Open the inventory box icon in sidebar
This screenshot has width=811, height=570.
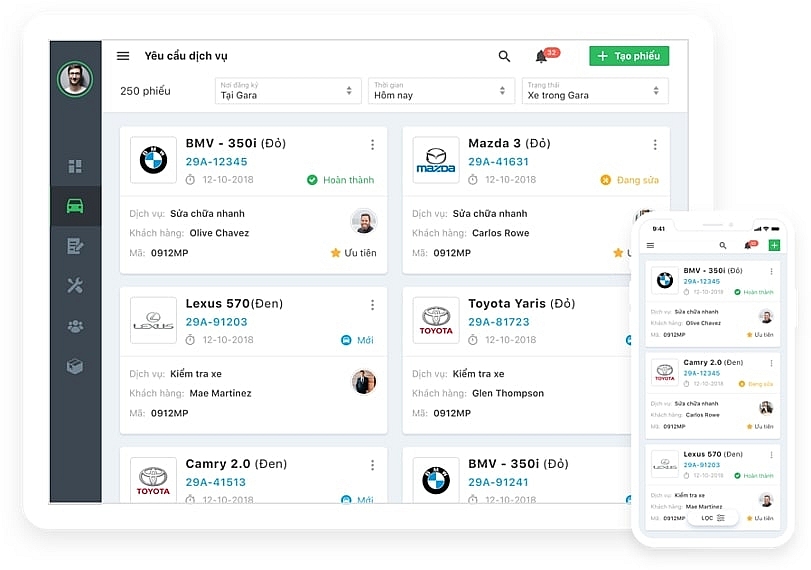pos(75,366)
